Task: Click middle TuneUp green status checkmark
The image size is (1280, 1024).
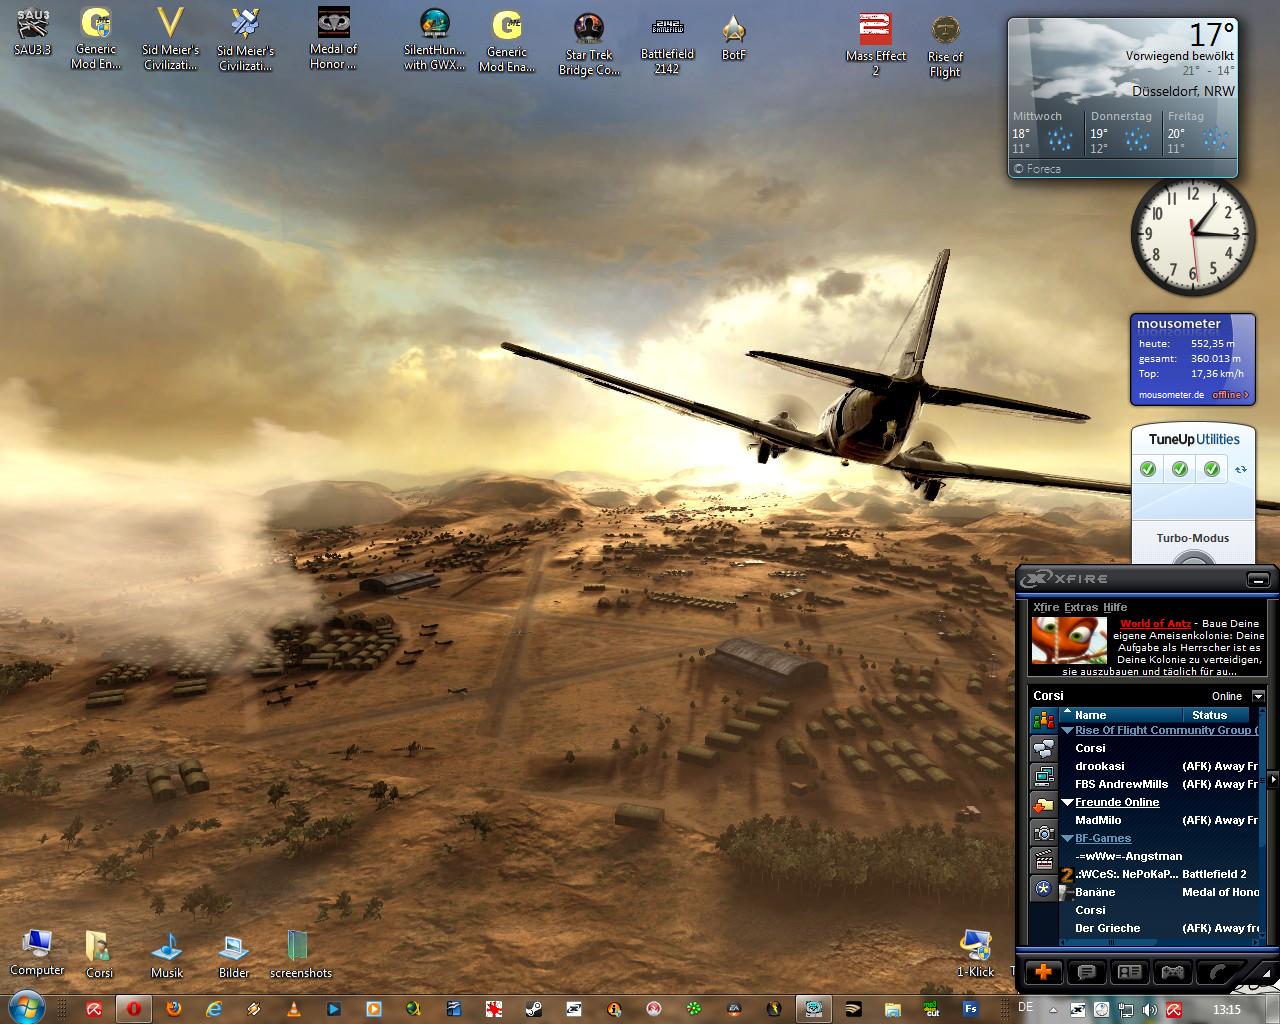Action: pos(1180,468)
